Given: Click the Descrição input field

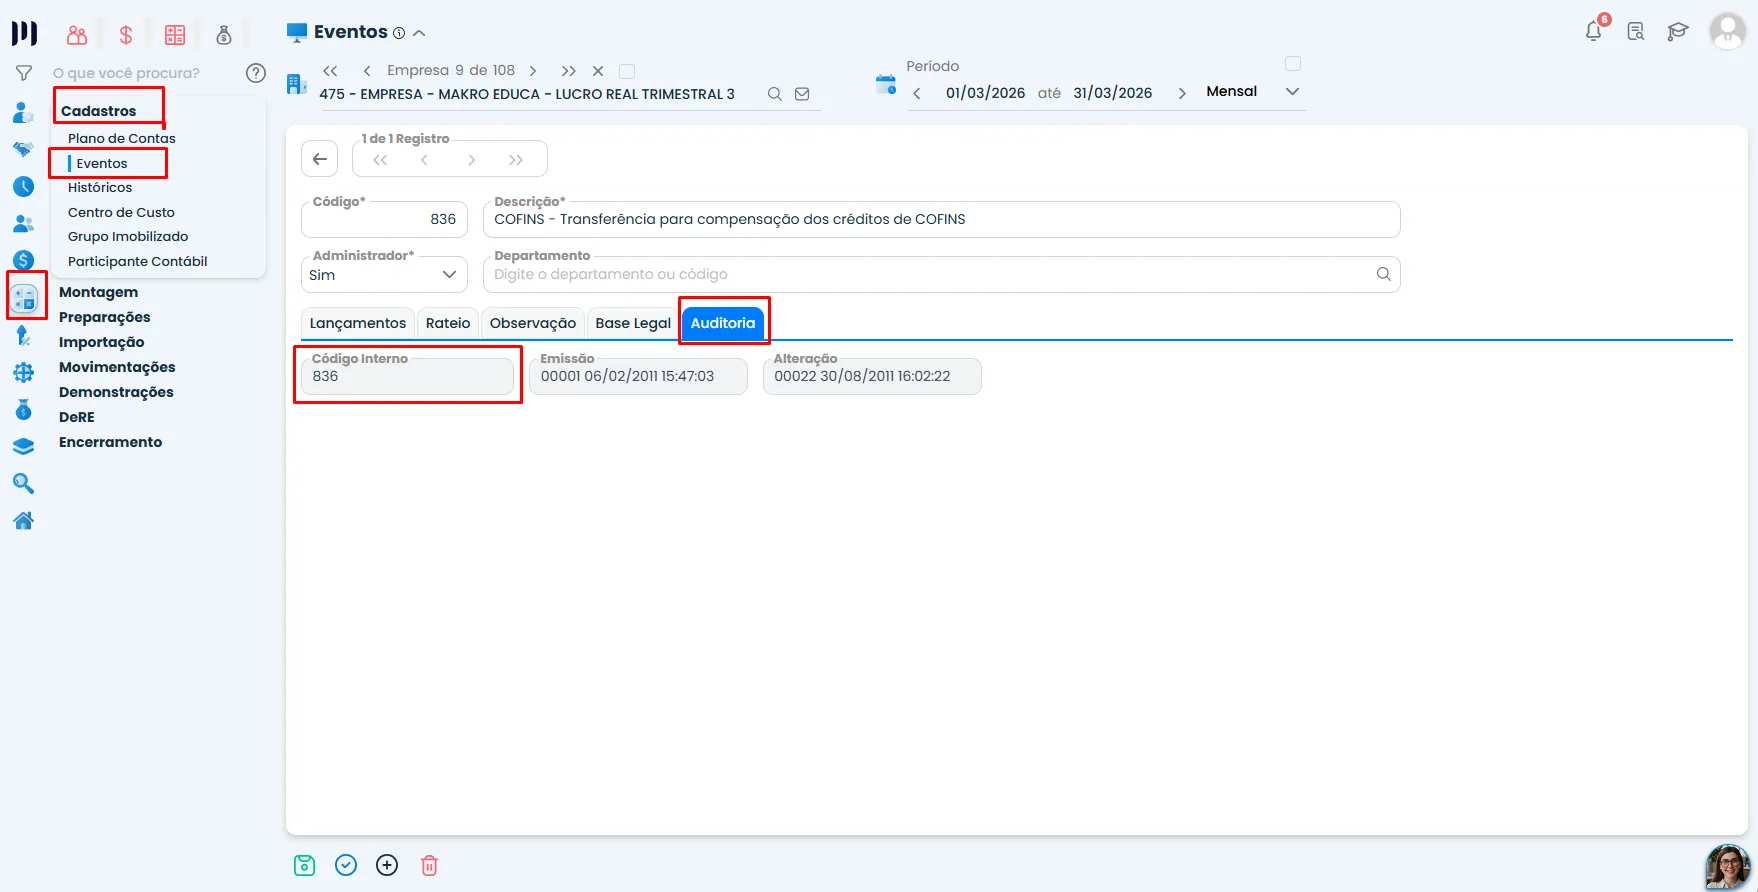Looking at the screenshot, I should click(x=941, y=220).
